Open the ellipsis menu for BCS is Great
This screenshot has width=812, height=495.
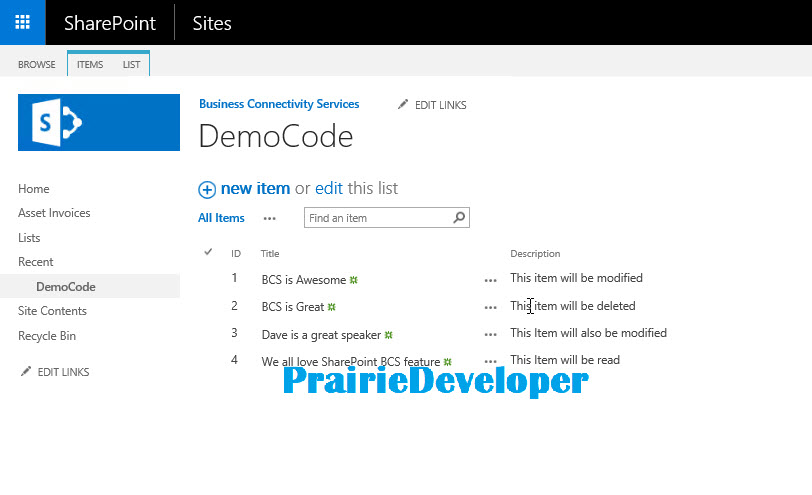490,307
